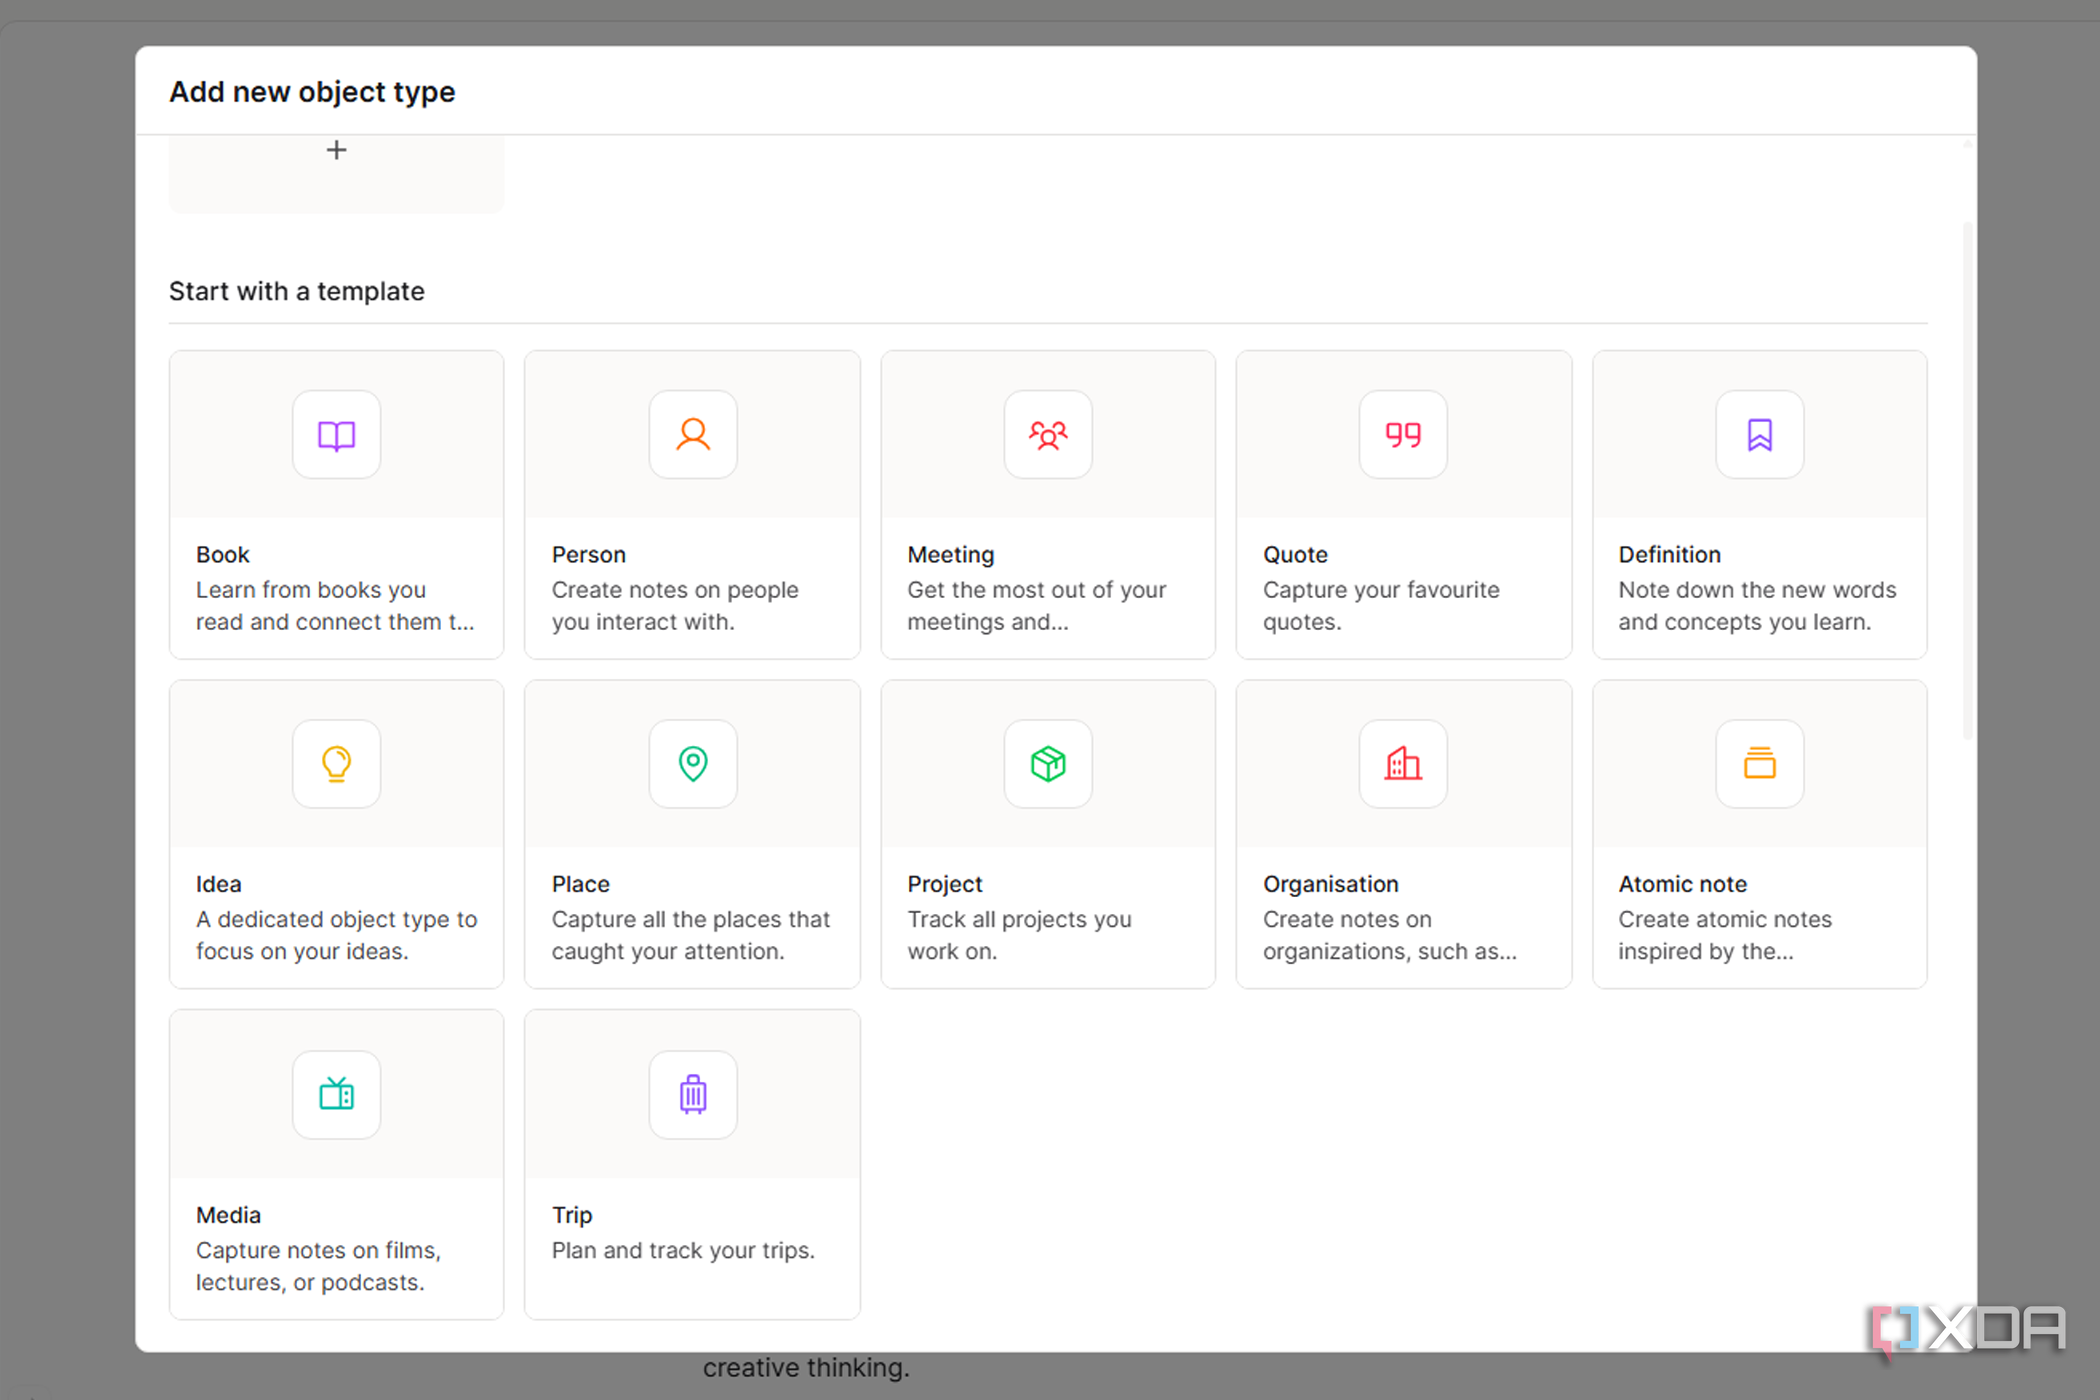The image size is (2100, 1400).
Task: Click the Definition bookmark icon
Action: (x=1760, y=435)
